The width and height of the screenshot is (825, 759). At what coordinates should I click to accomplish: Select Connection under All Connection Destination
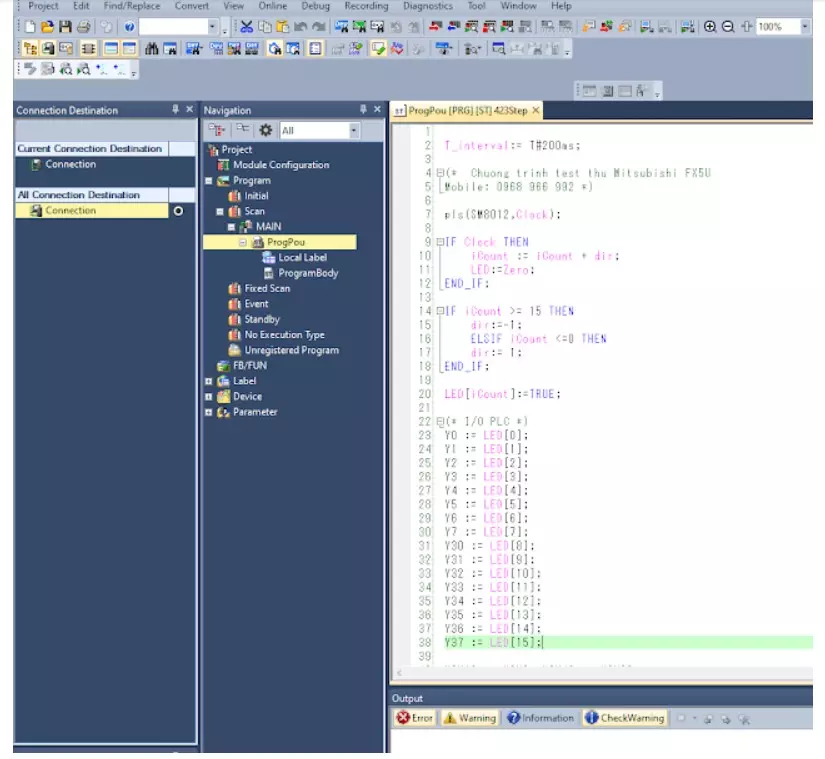point(70,211)
